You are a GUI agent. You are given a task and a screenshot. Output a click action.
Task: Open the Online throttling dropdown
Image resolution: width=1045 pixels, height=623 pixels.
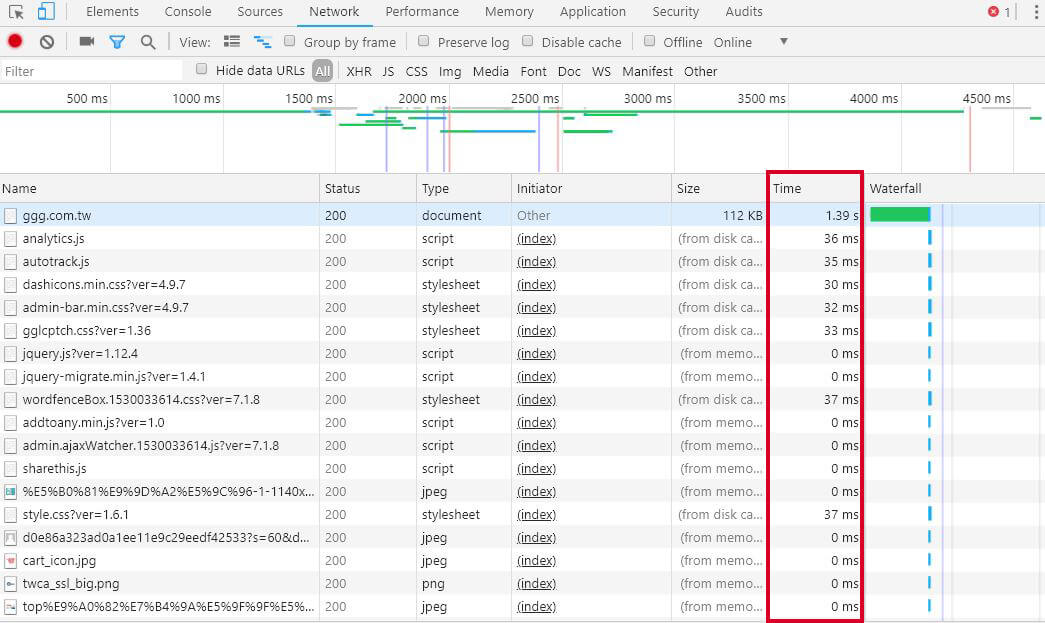732,42
